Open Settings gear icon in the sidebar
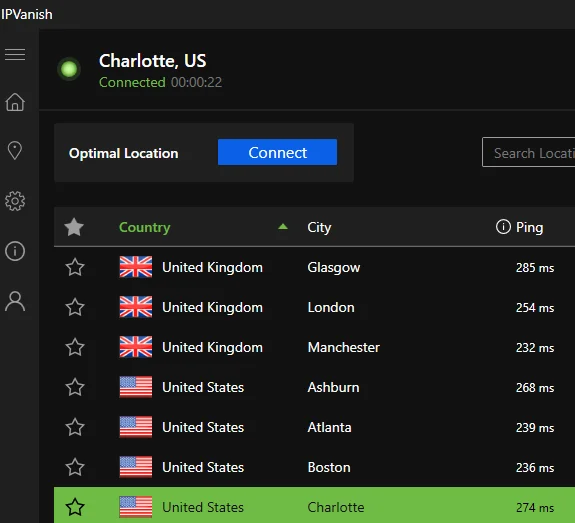The height and width of the screenshot is (523, 575). tap(15, 201)
